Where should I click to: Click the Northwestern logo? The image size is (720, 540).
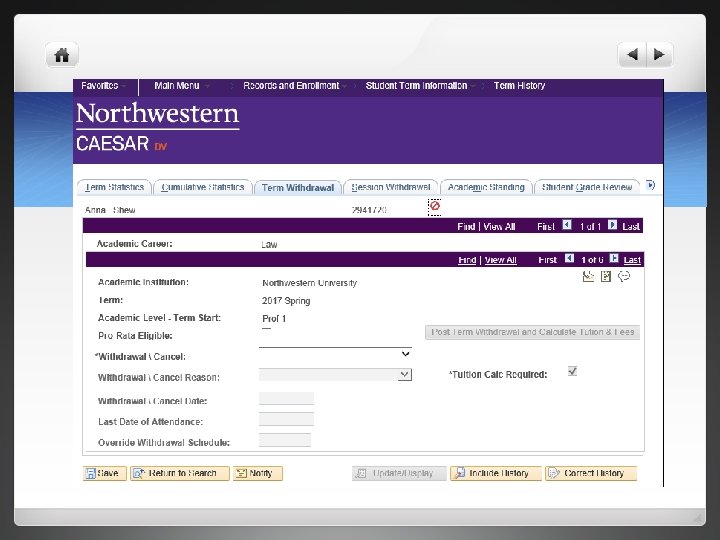pos(158,114)
